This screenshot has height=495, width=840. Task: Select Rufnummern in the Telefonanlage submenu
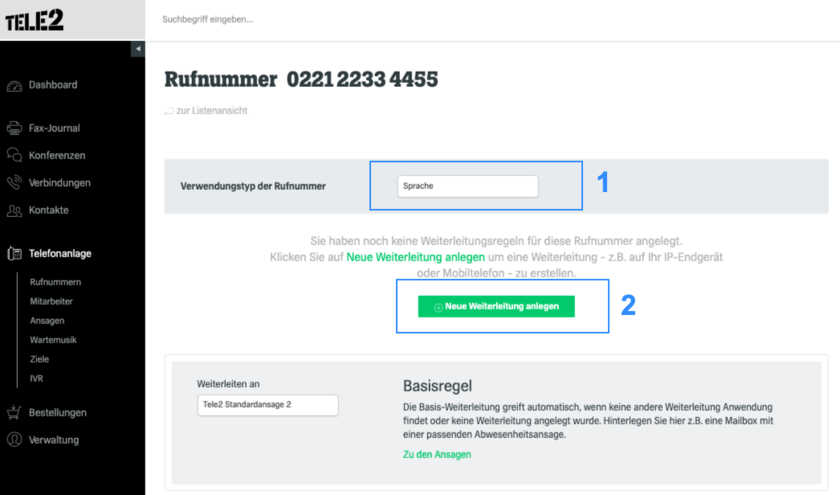[56, 282]
